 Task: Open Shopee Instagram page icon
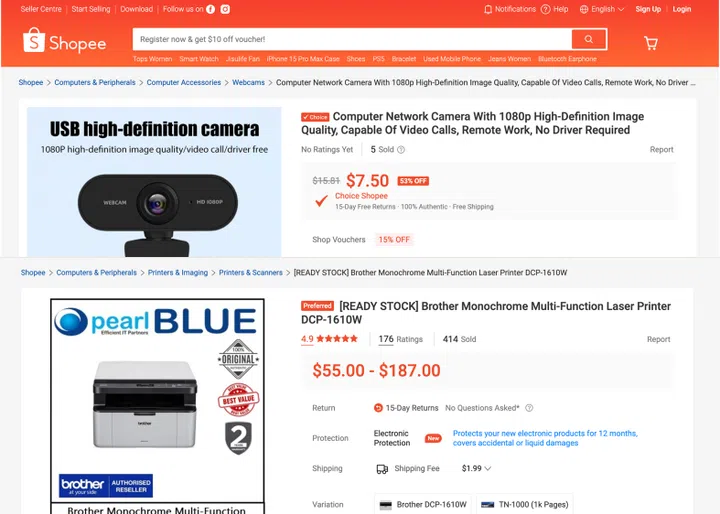point(225,9)
